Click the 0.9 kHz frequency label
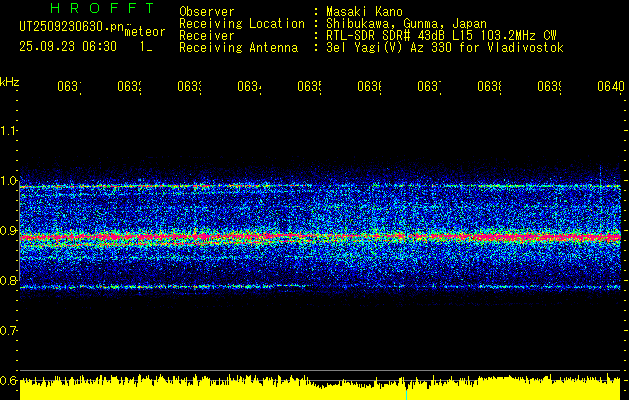 (9, 231)
